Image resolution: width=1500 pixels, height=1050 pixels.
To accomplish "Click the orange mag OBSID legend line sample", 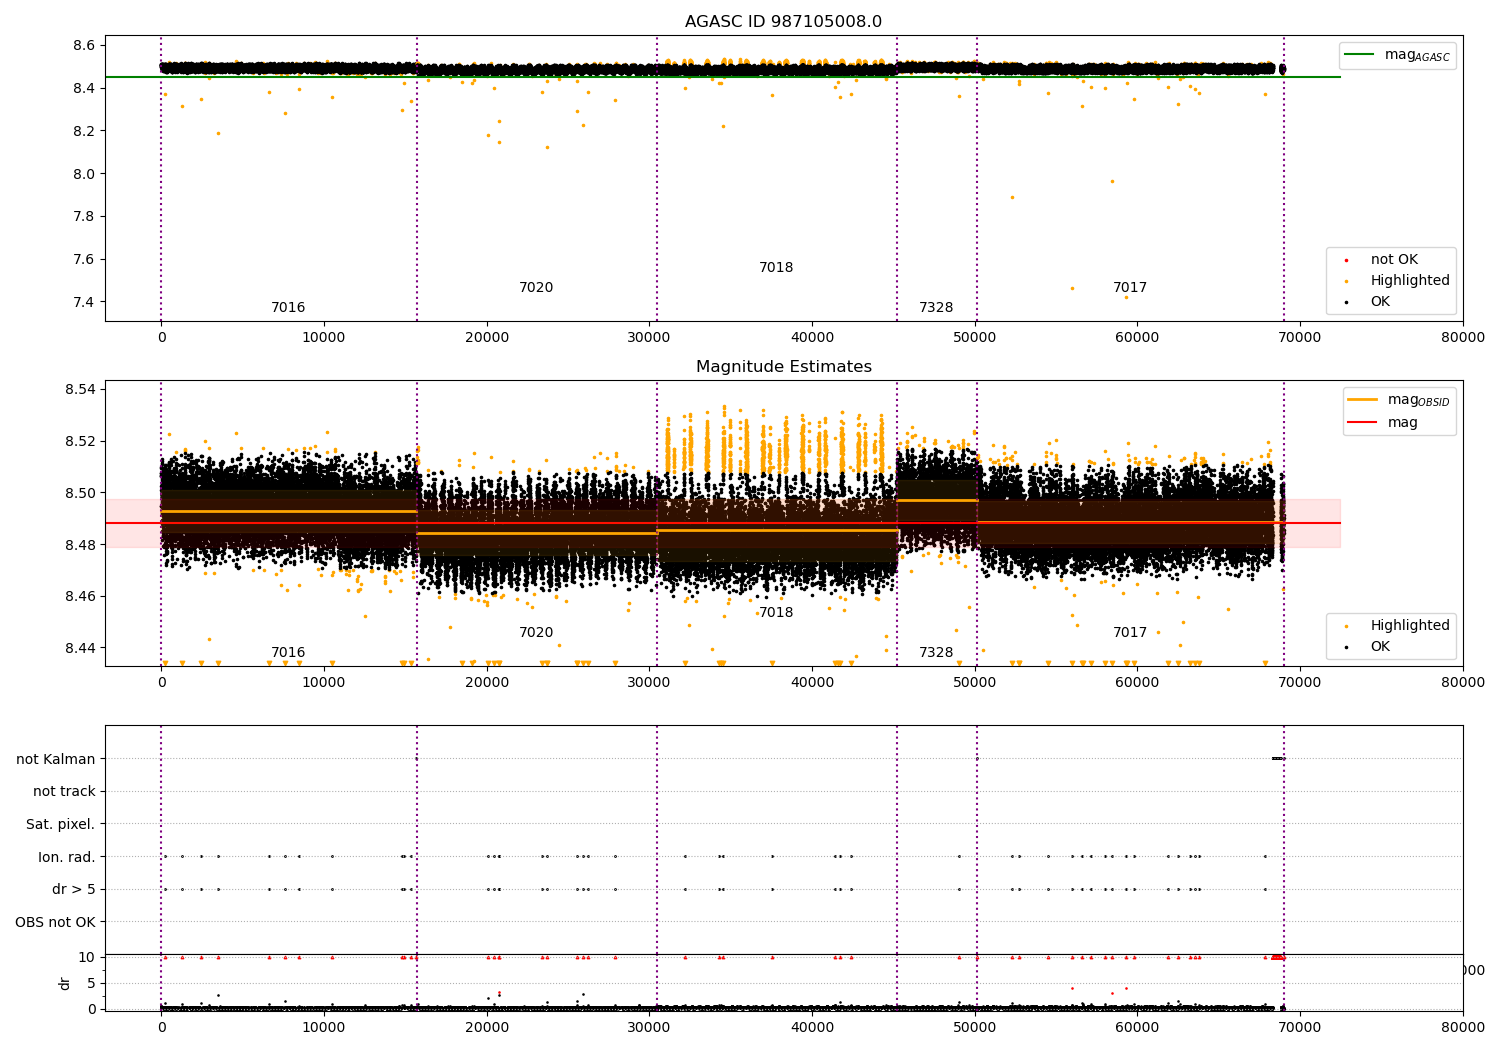I will tap(1363, 400).
